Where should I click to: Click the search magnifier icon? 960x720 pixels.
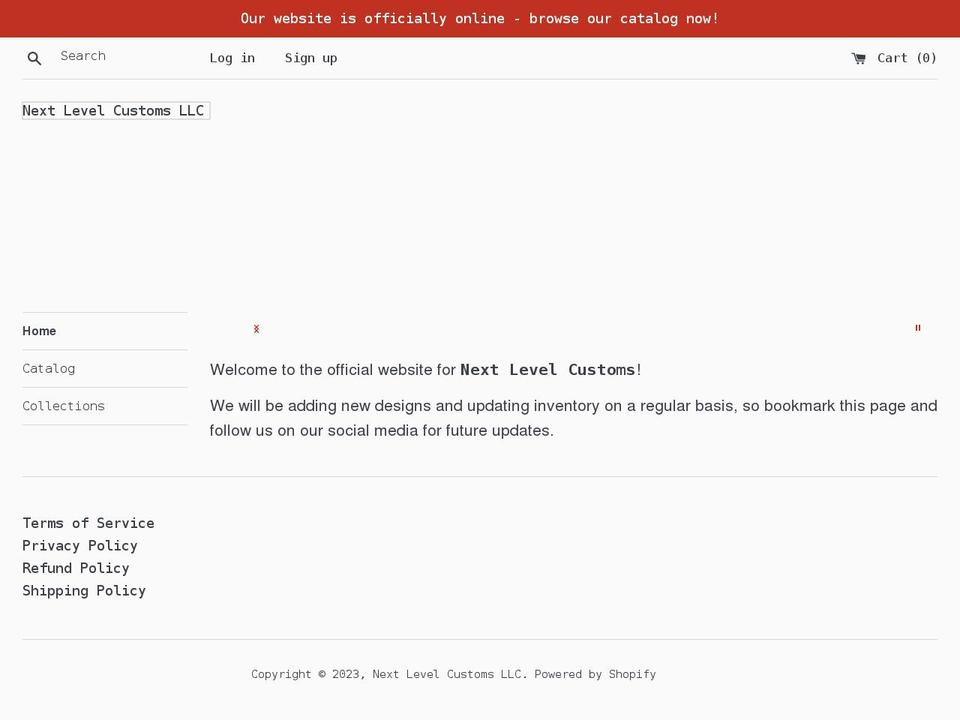click(34, 58)
